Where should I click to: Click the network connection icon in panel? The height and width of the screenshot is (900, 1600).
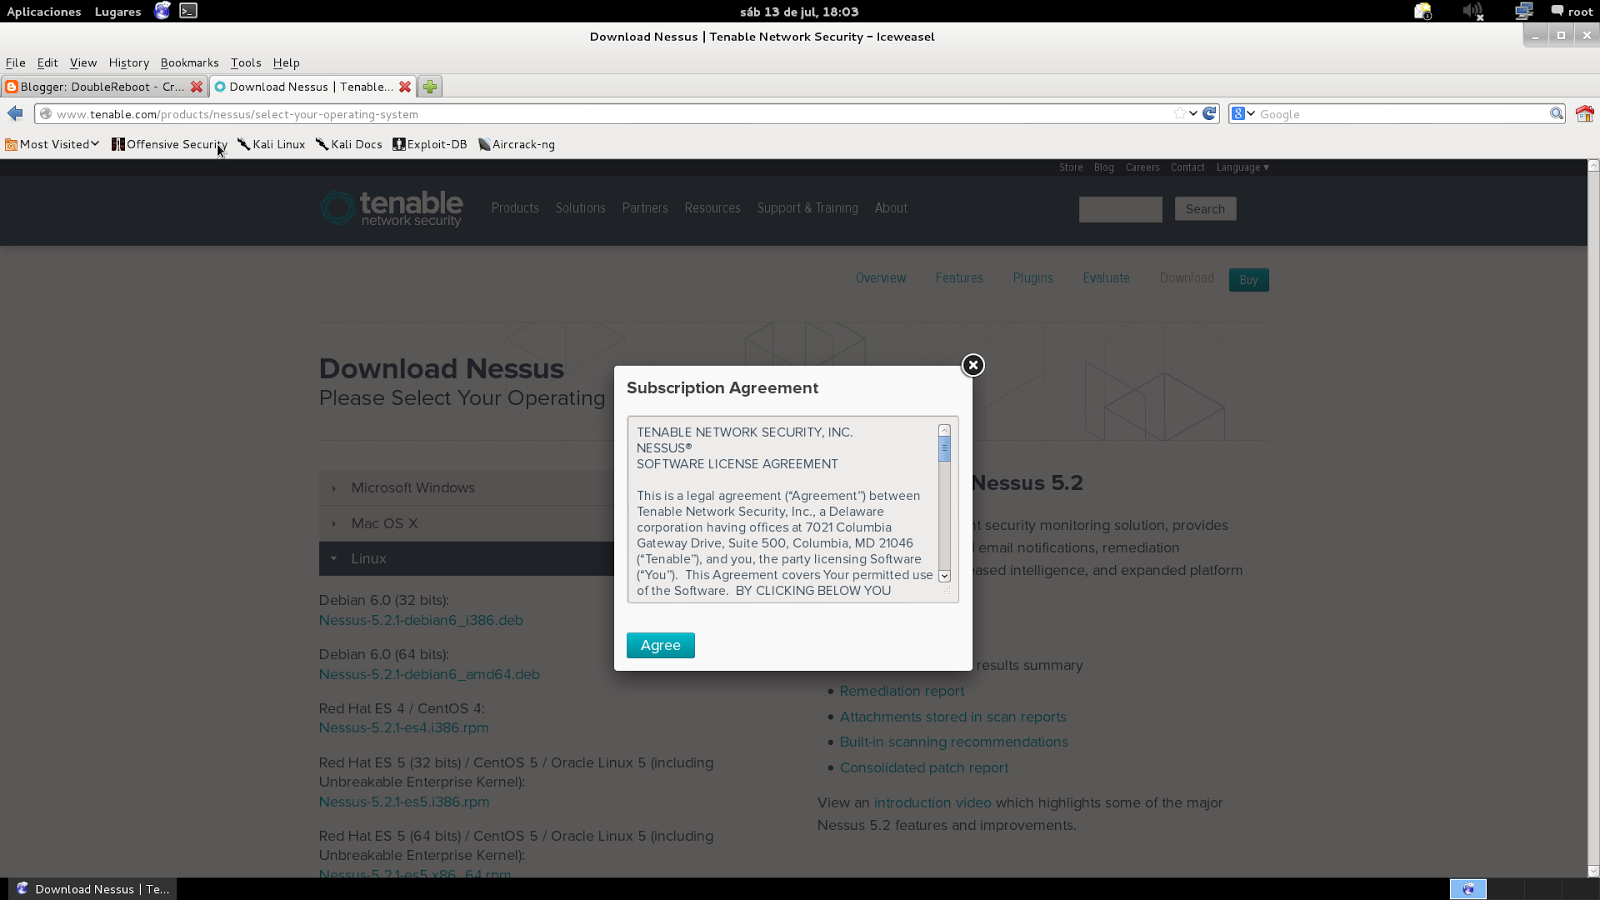1524,11
